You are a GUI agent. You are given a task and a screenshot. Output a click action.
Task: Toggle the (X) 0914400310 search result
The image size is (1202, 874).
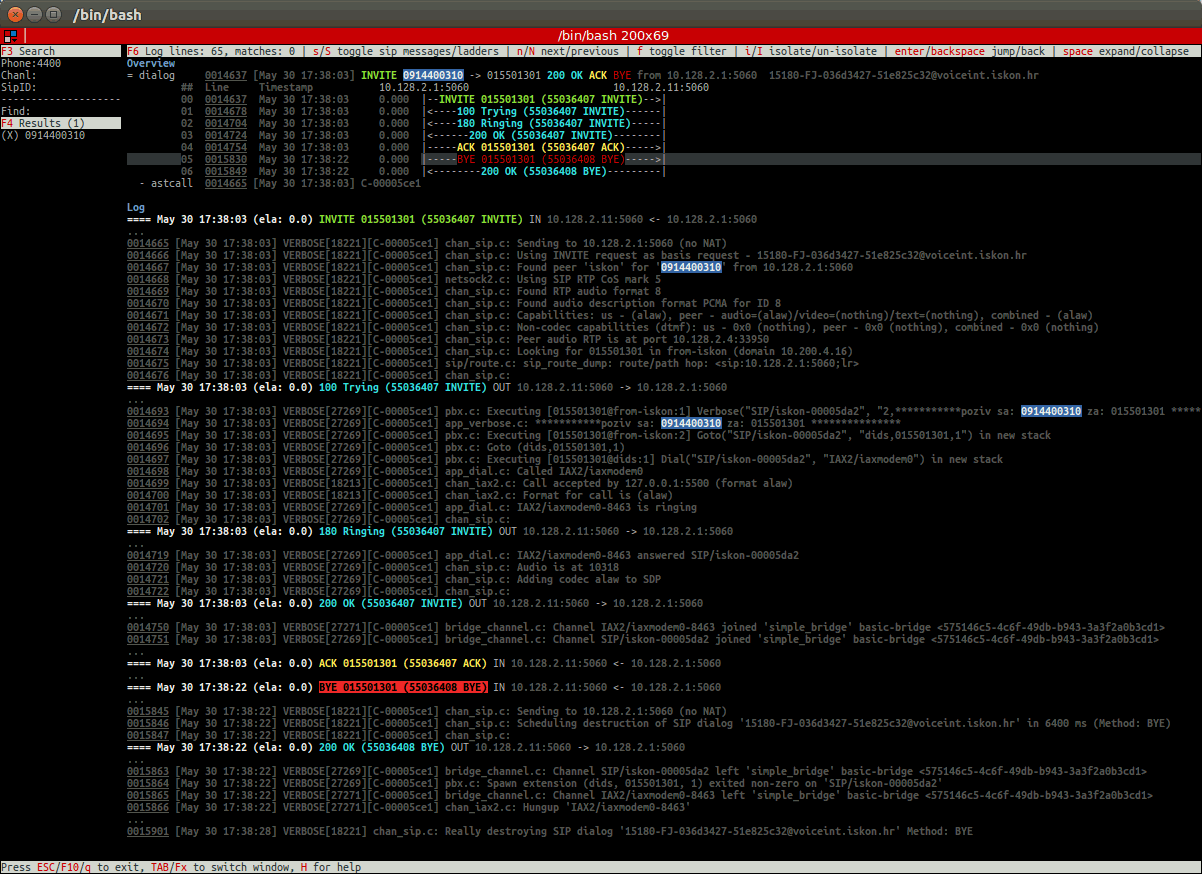[x=43, y=135]
